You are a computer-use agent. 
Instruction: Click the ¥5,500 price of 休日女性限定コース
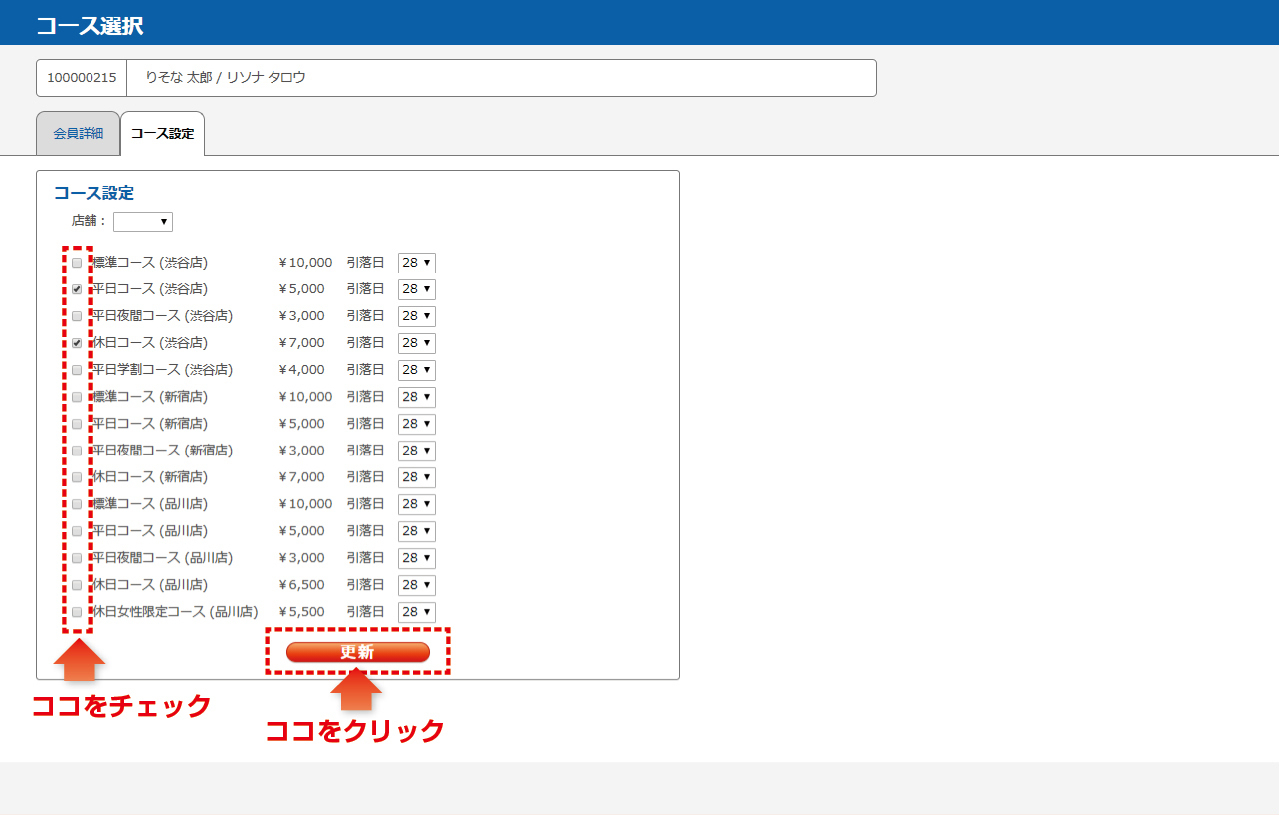[x=301, y=612]
